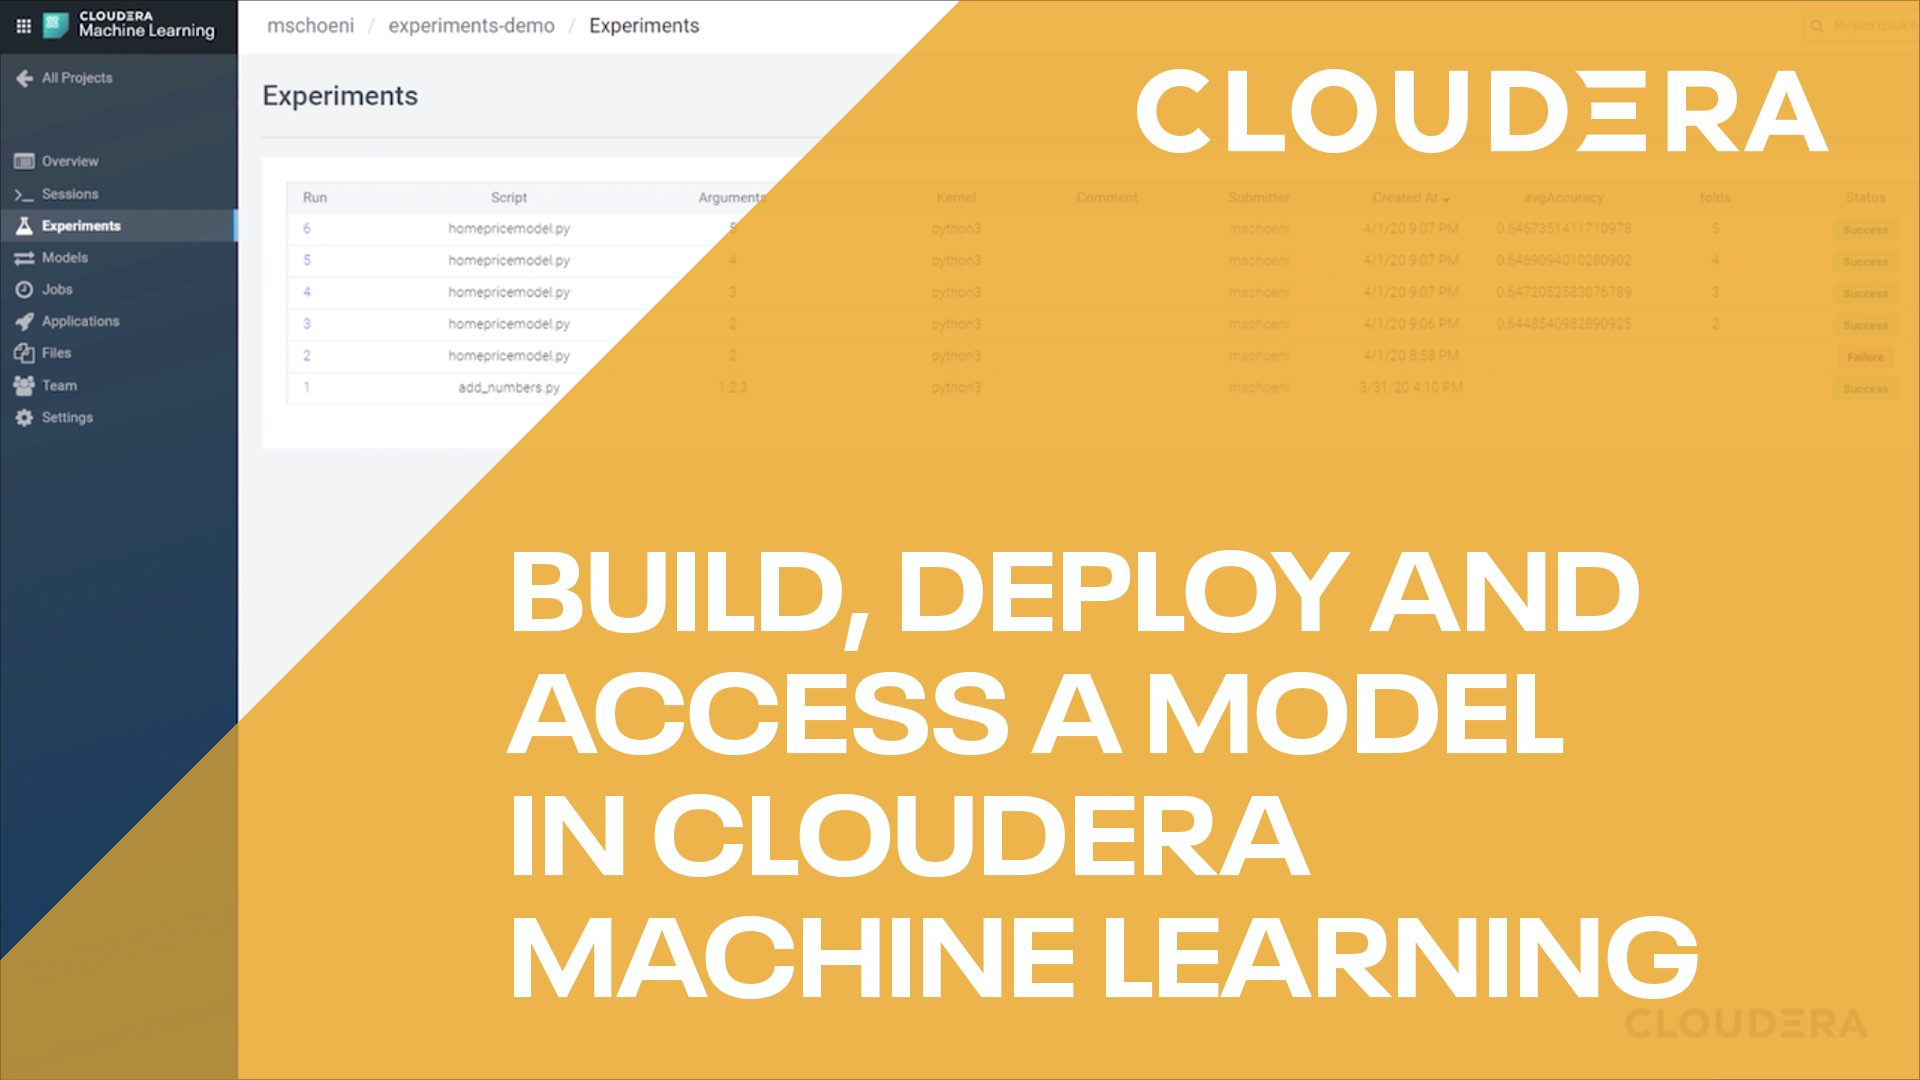
Task: Open the Applications page
Action: pyautogui.click(x=80, y=321)
